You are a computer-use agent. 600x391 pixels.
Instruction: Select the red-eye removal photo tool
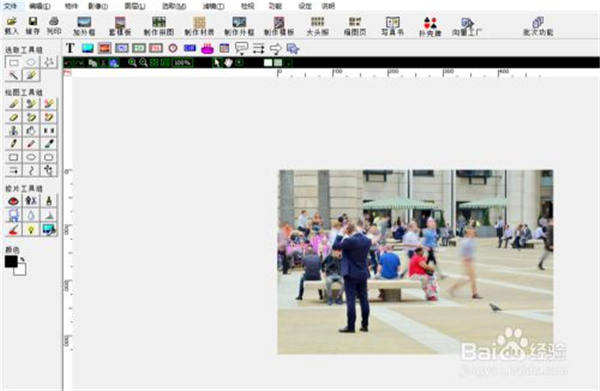point(13,201)
